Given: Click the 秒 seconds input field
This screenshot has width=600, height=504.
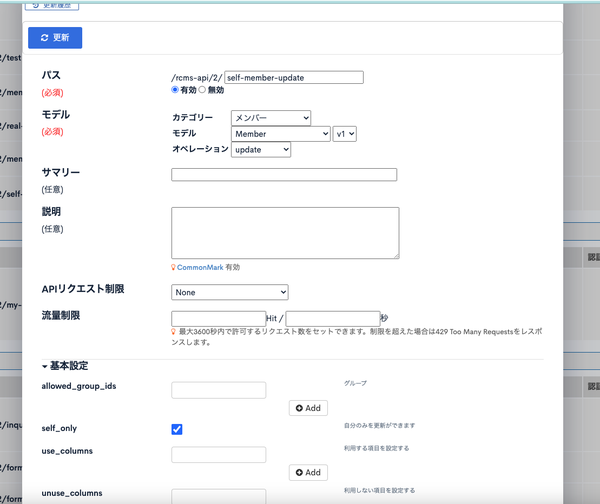Looking at the screenshot, I should tap(333, 318).
